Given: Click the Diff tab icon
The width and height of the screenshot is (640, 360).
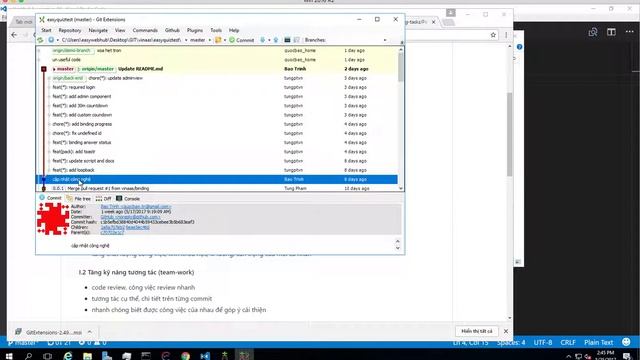Looking at the screenshot, I should point(99,198).
